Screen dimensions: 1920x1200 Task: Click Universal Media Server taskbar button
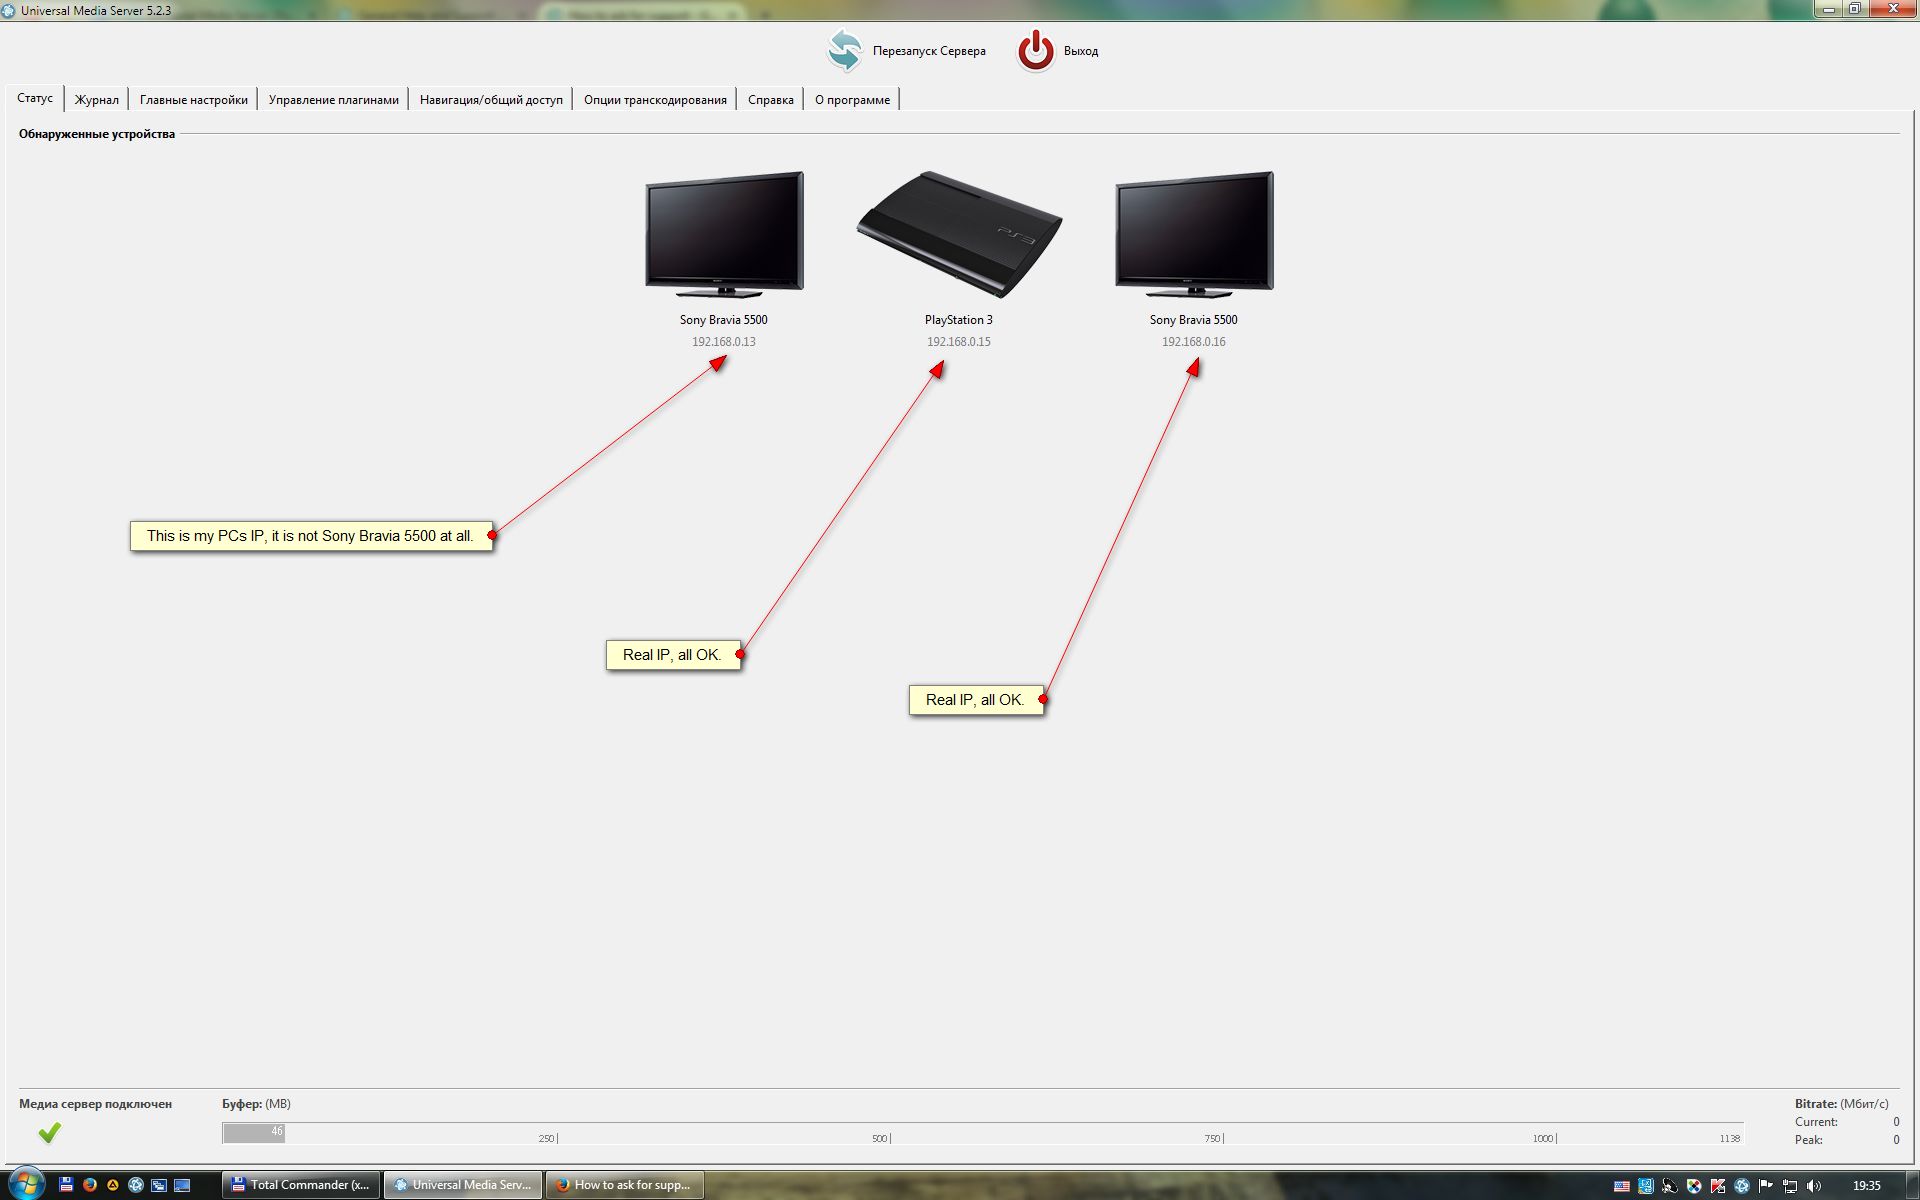pos(463,1185)
